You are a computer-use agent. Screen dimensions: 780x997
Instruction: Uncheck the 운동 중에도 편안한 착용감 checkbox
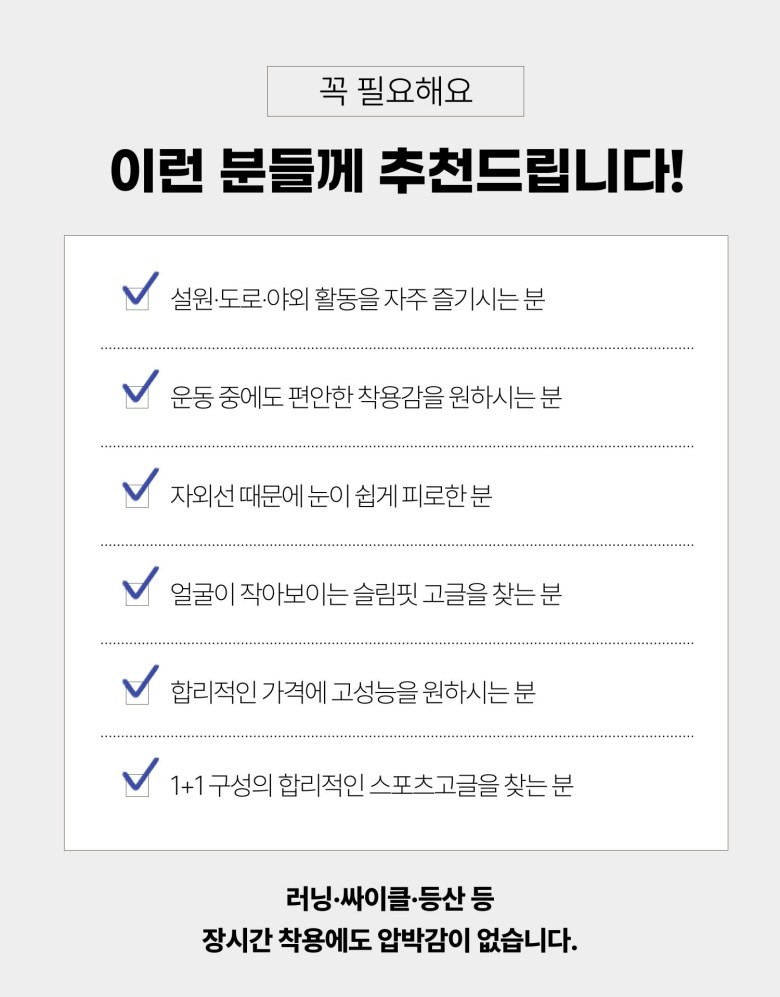click(137, 395)
